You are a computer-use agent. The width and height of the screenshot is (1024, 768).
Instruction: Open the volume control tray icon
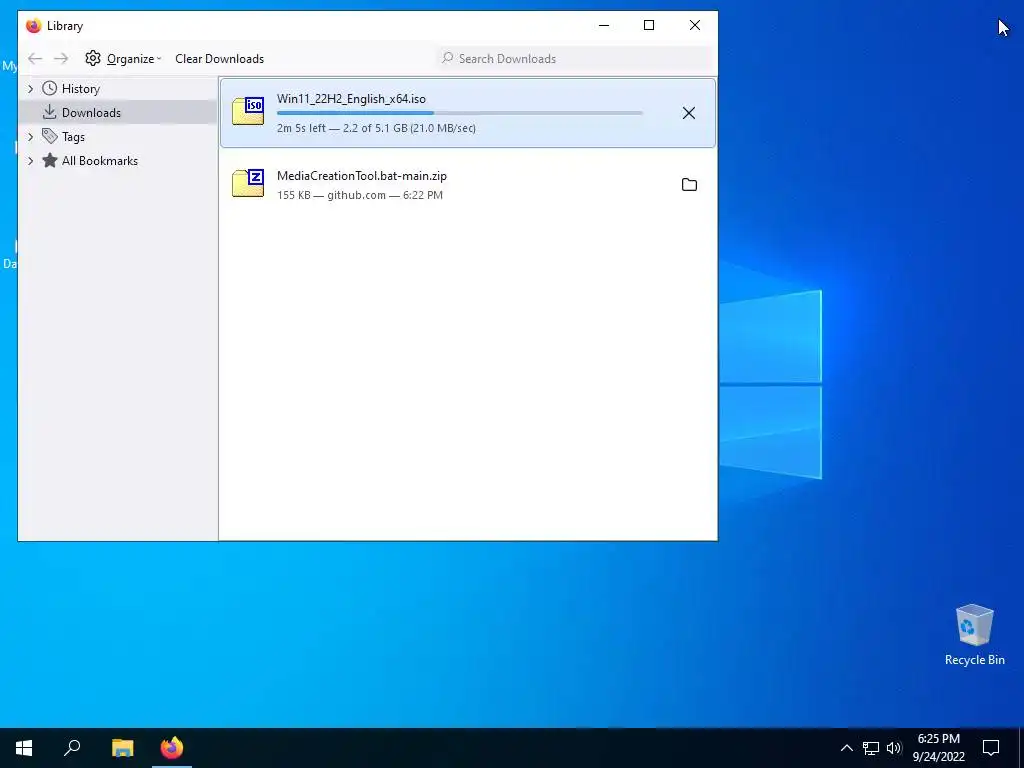click(894, 748)
